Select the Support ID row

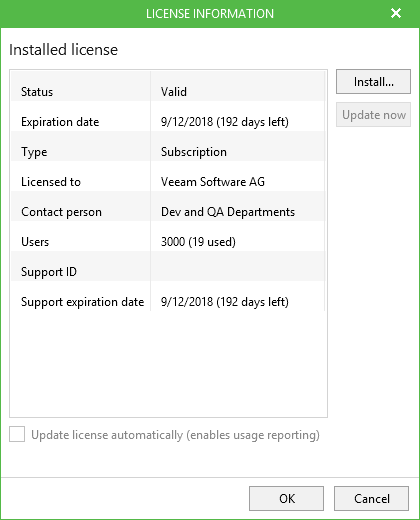pos(168,272)
